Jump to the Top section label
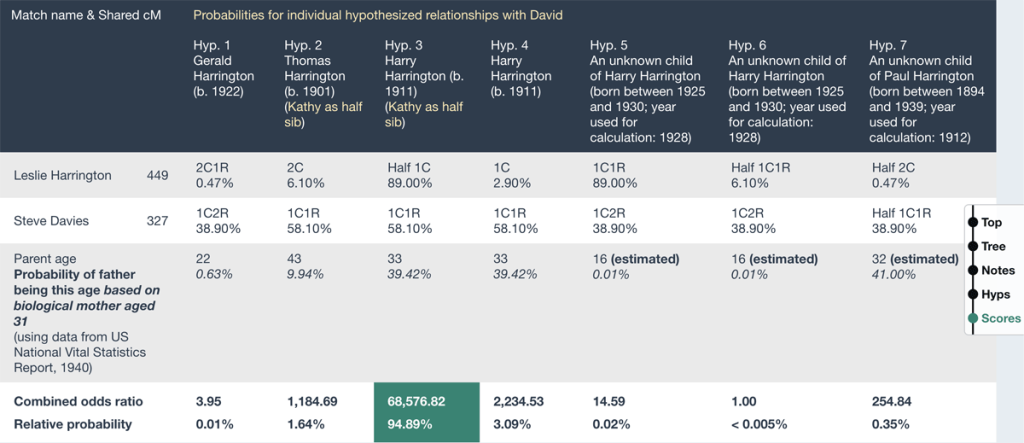The height and width of the screenshot is (443, 1024). point(991,223)
